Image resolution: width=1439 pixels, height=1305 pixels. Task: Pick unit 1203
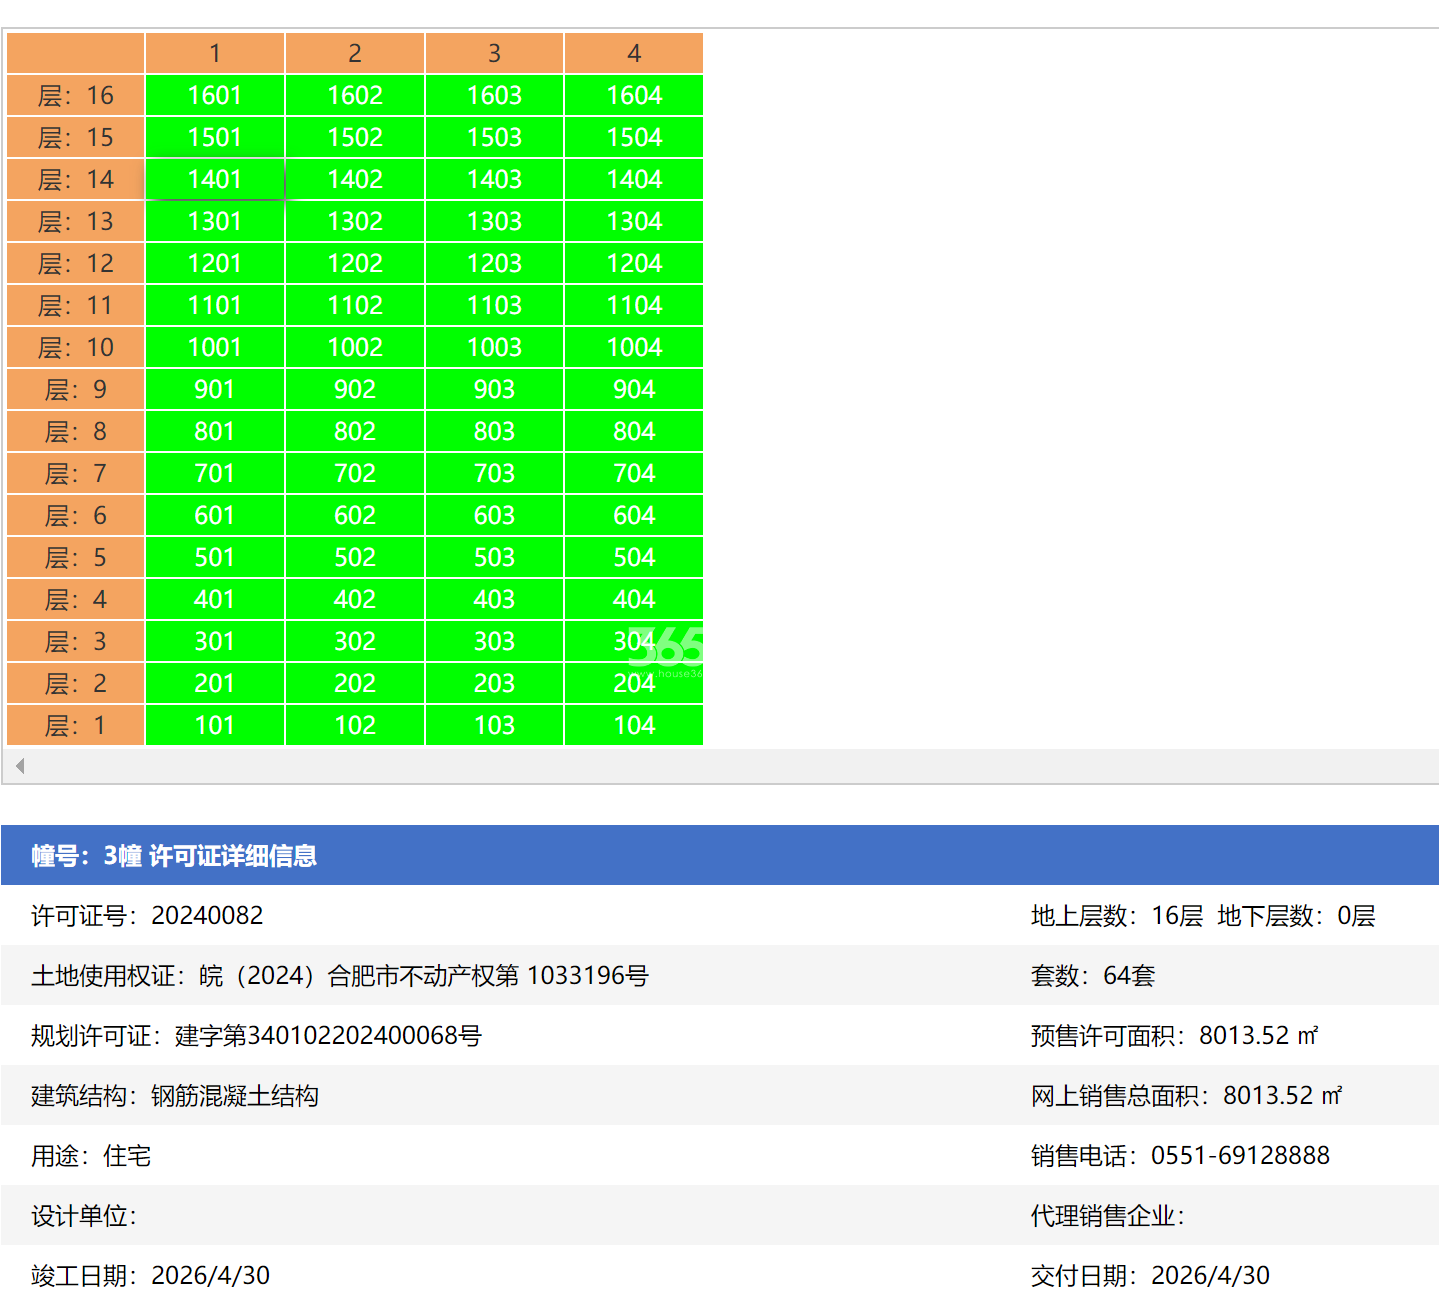[x=495, y=263]
